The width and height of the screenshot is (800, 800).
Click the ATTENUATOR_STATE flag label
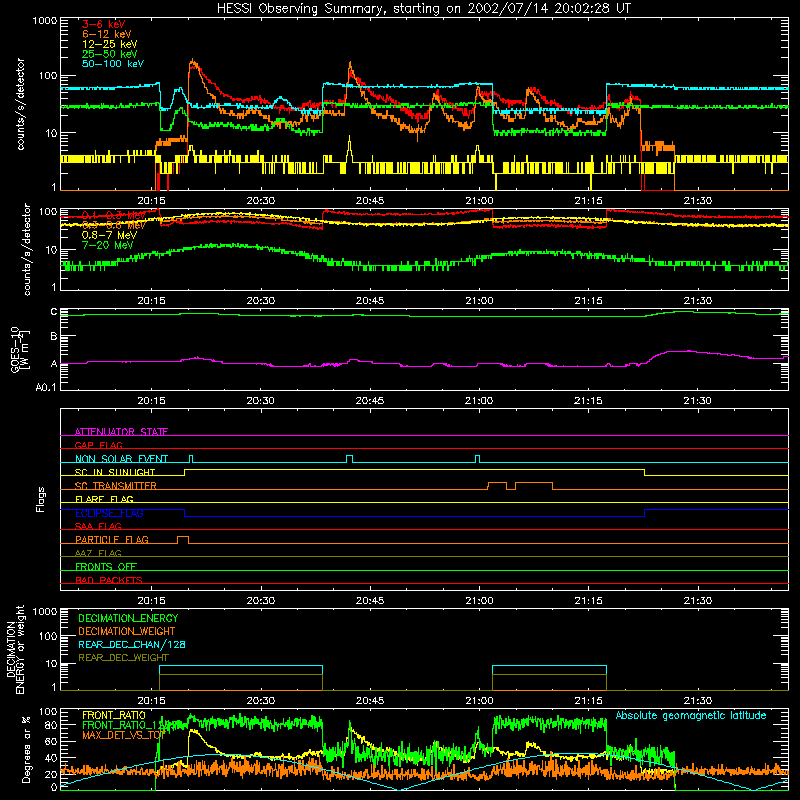coord(121,432)
